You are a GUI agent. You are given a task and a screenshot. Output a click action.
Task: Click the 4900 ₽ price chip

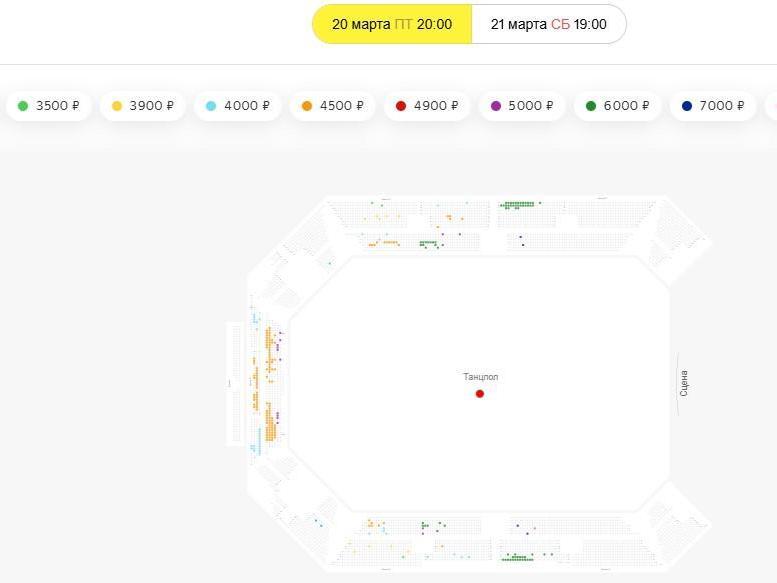[427, 106]
